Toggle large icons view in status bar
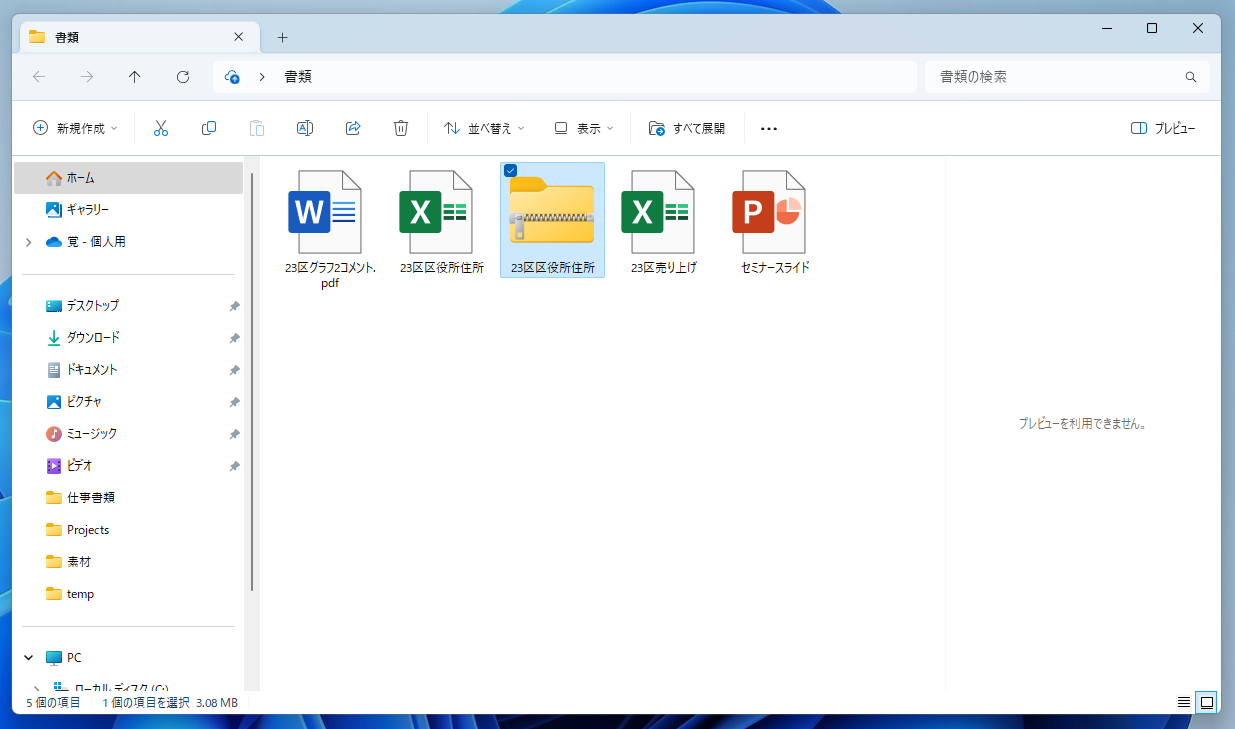The width and height of the screenshot is (1235, 729). coord(1207,703)
